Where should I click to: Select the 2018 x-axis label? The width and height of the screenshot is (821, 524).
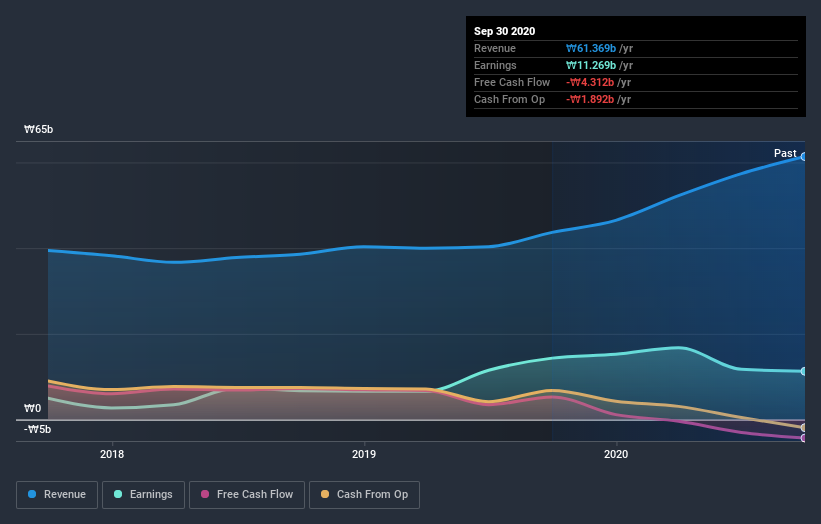coord(112,454)
